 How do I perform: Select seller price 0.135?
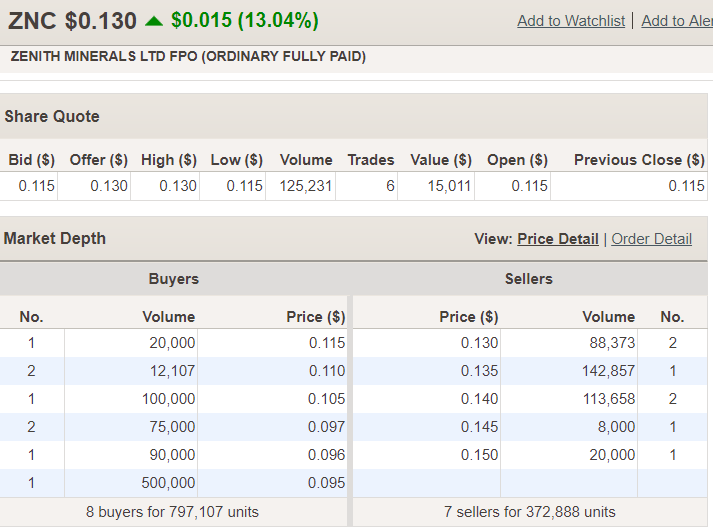point(479,371)
